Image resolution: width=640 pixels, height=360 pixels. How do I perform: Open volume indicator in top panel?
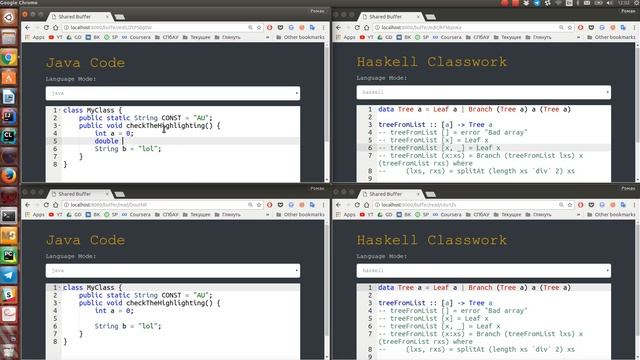pyautogui.click(x=609, y=3)
